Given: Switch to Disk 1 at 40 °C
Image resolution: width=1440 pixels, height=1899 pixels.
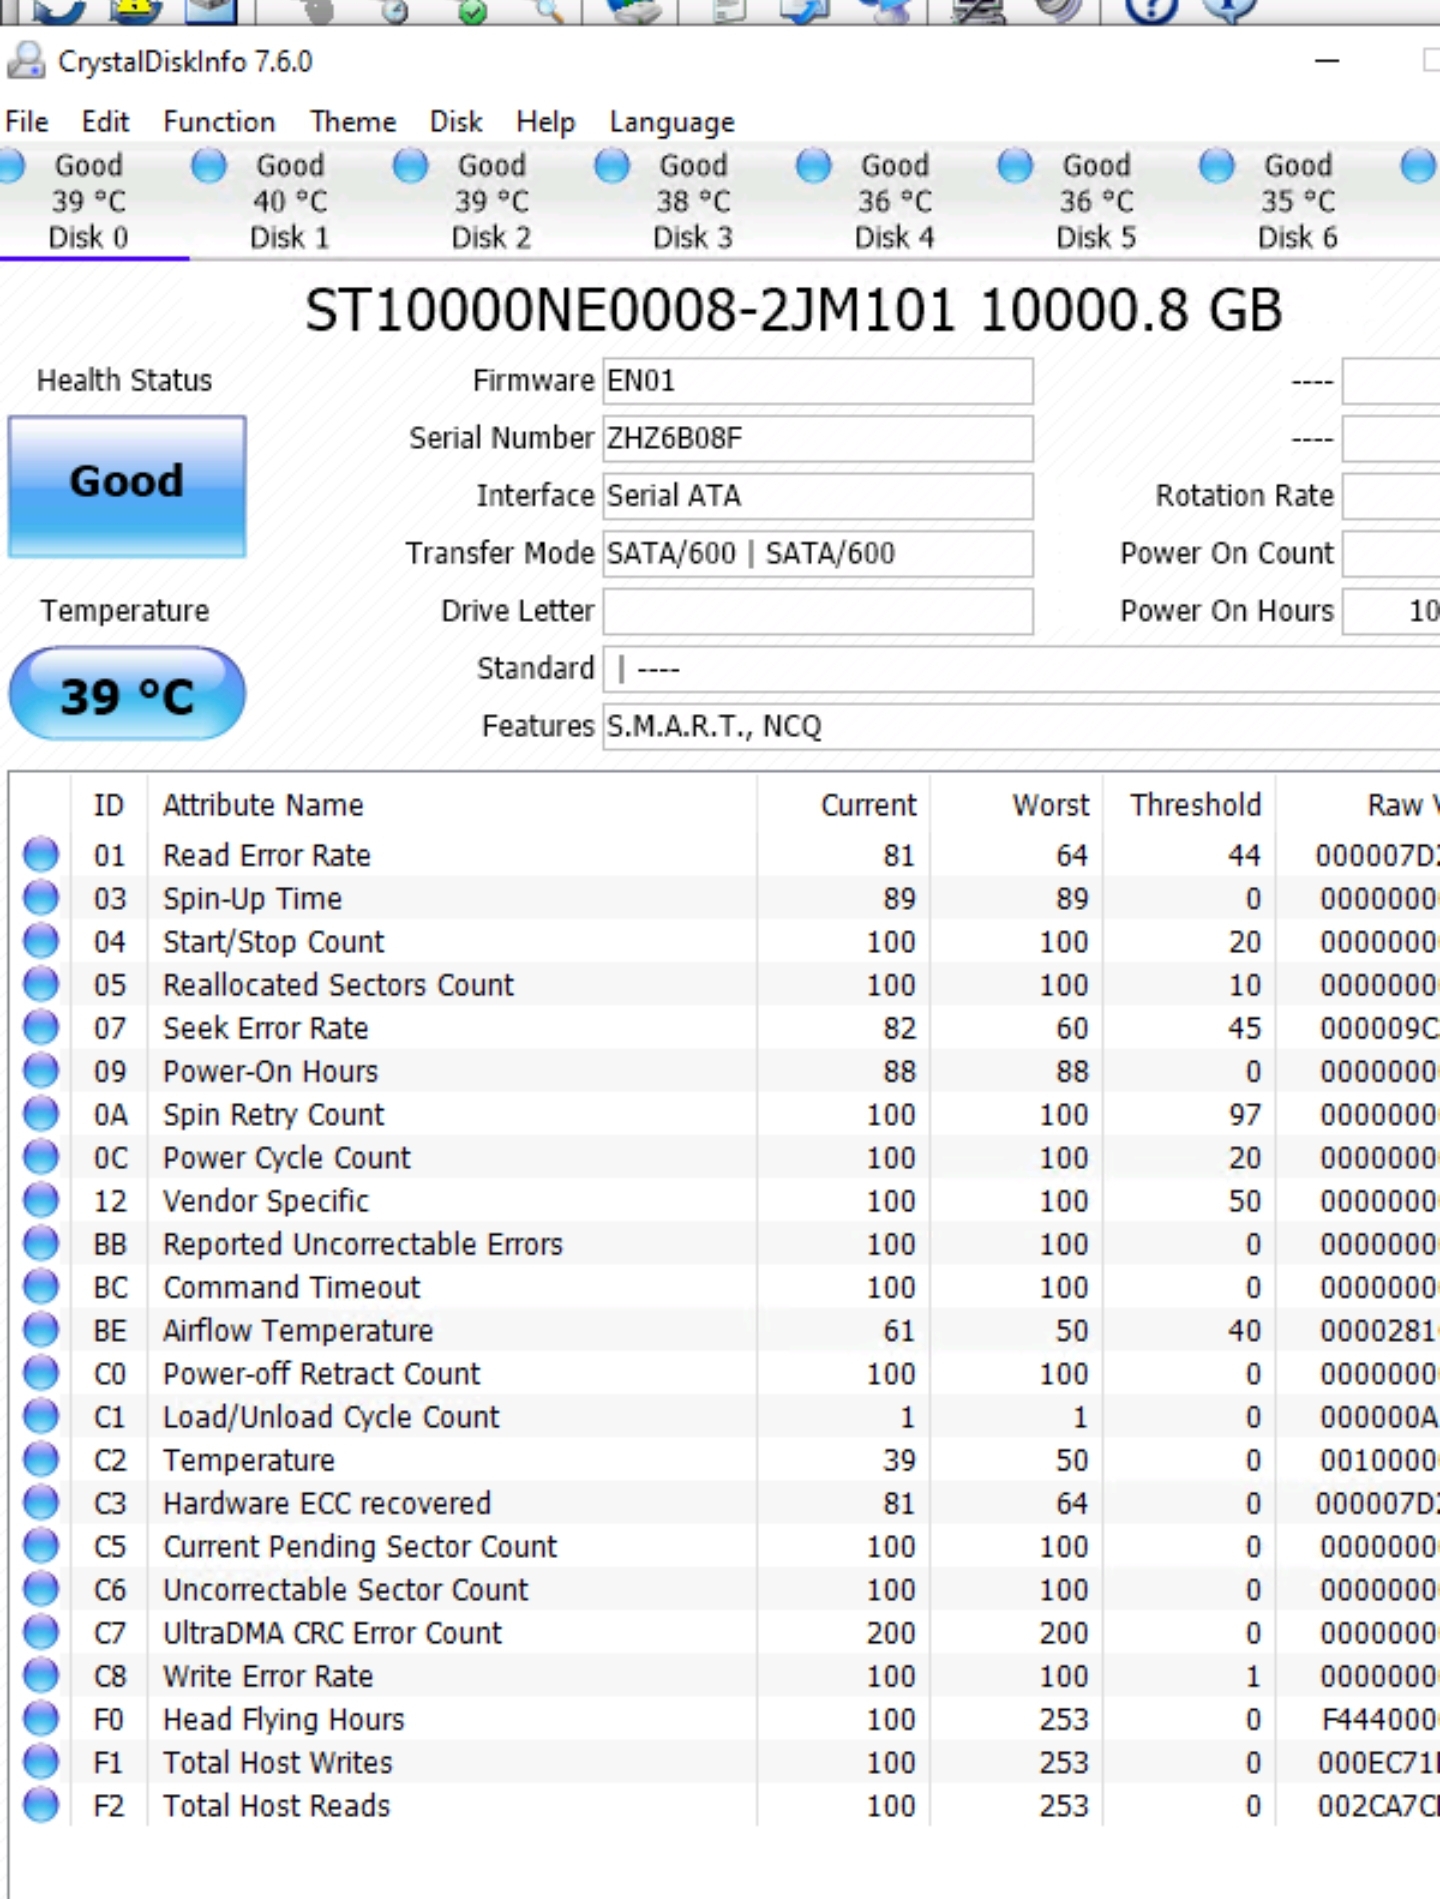Looking at the screenshot, I should pyautogui.click(x=289, y=201).
